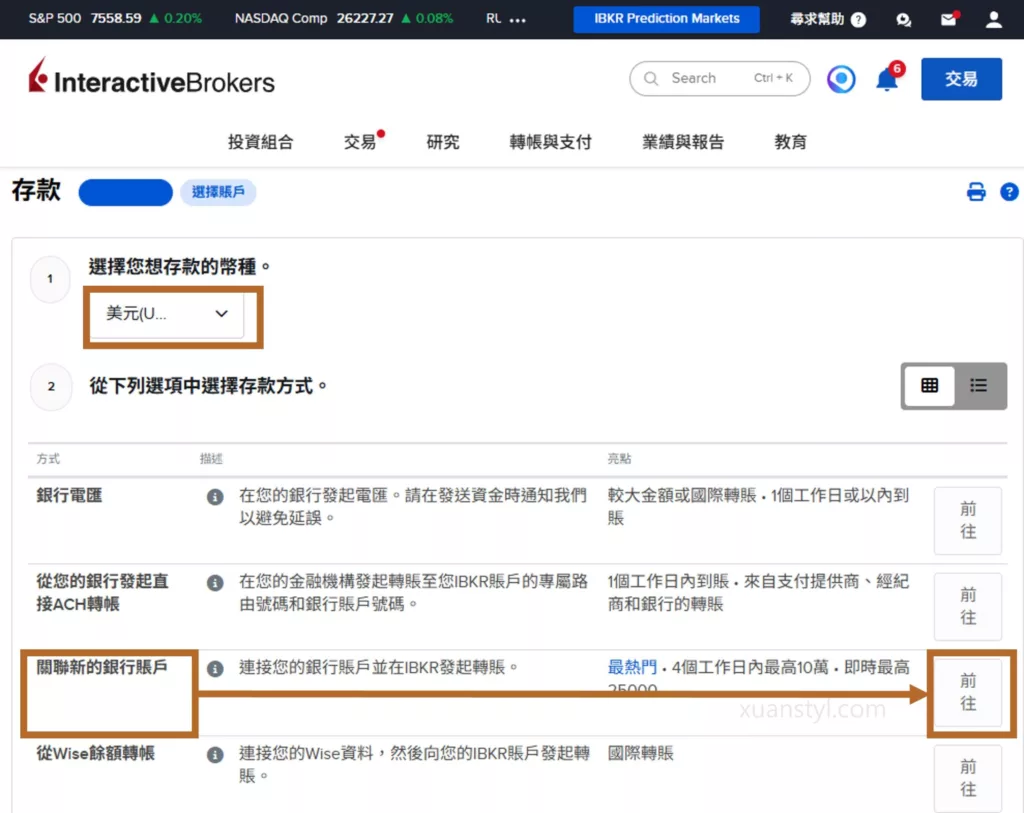Click info icon for 銀行電匯 row
The height and width of the screenshot is (813, 1024).
click(215, 497)
